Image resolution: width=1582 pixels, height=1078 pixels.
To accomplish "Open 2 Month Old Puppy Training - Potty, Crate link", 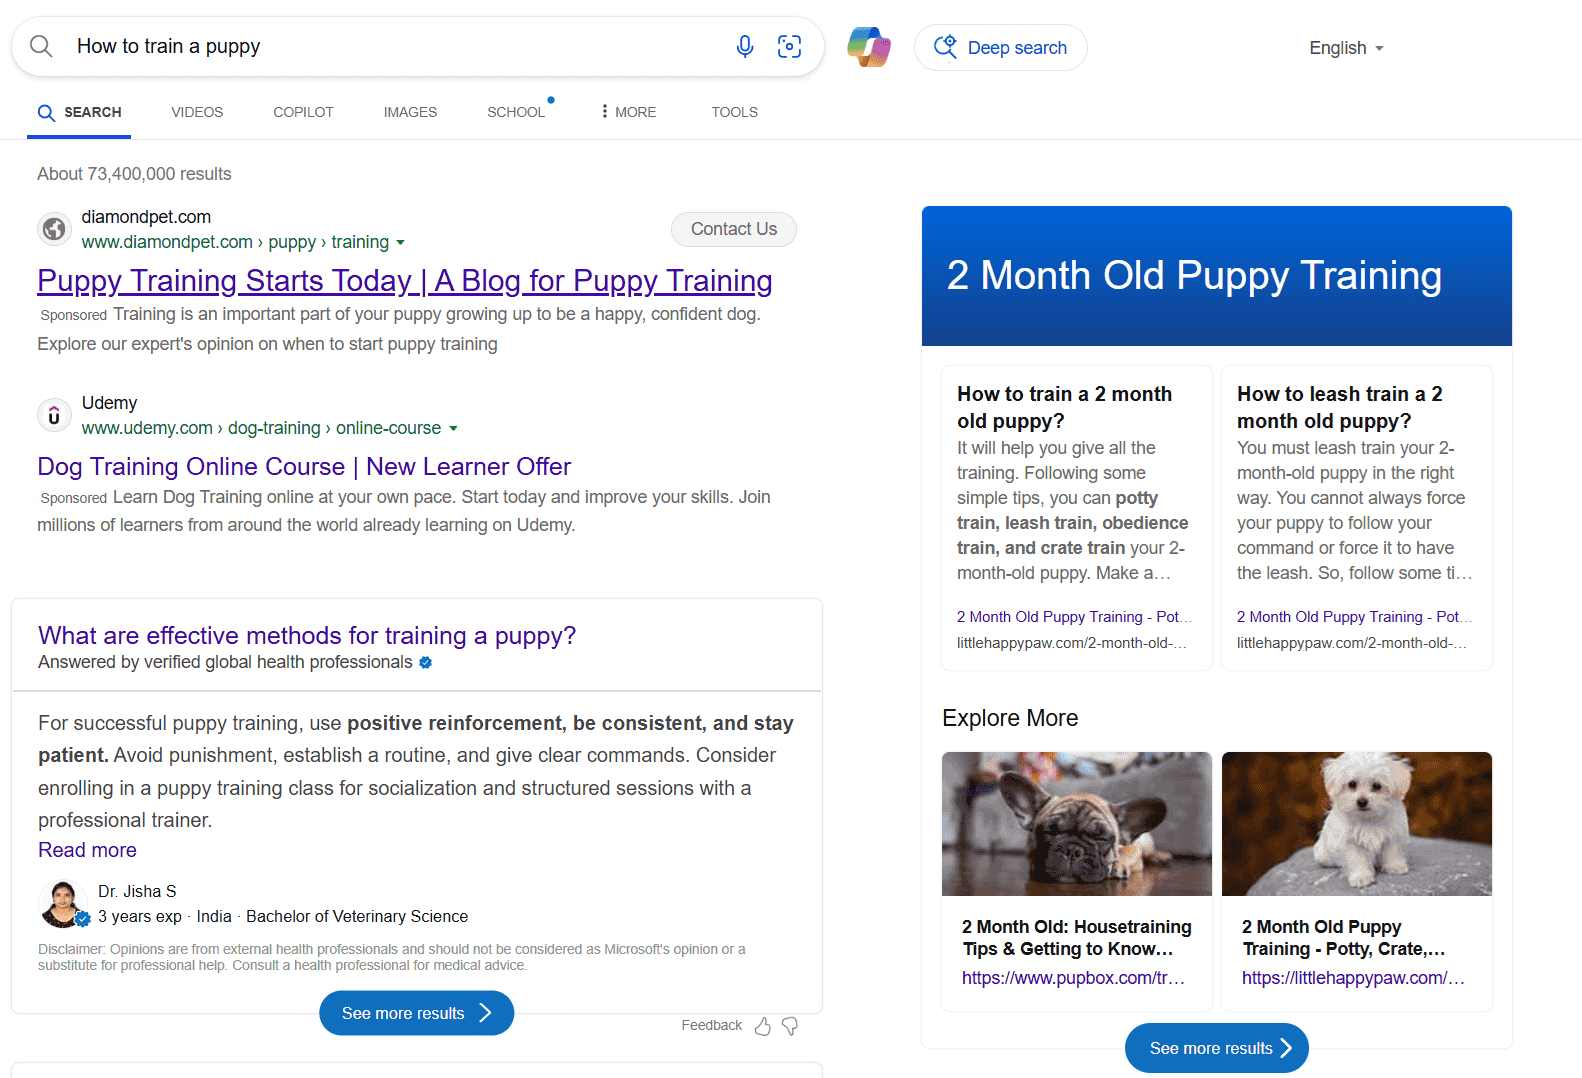I will pos(1343,938).
